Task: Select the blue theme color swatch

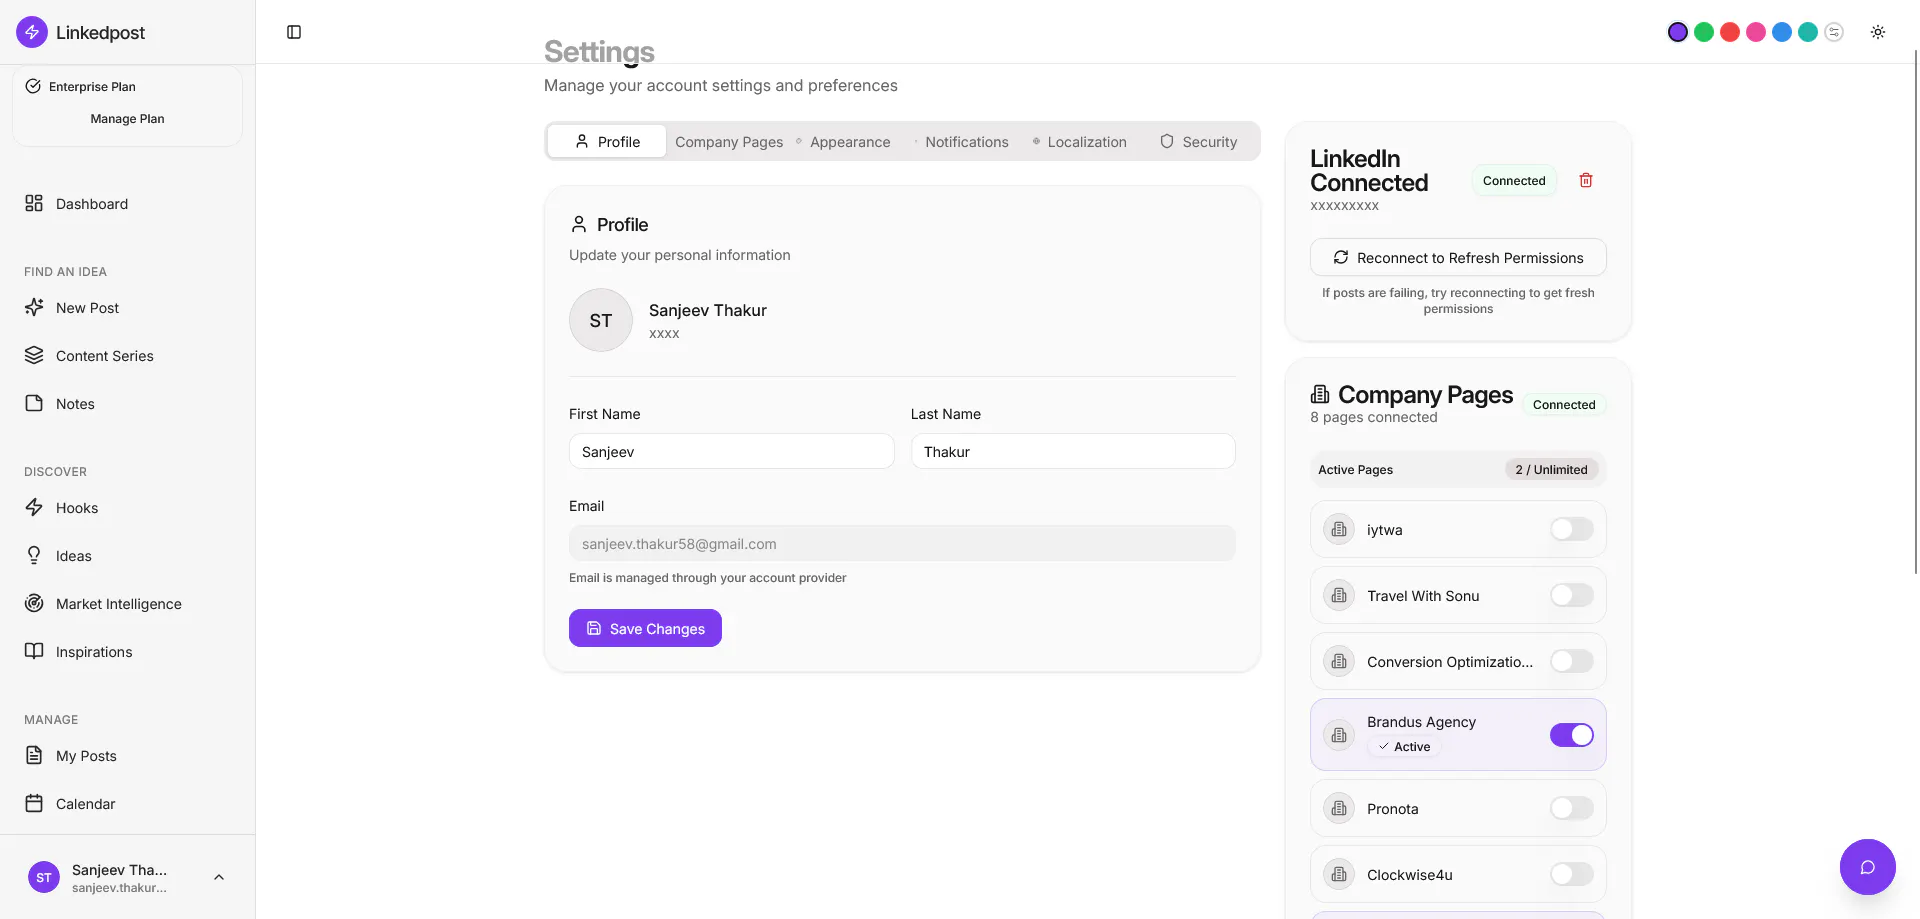Action: point(1782,32)
